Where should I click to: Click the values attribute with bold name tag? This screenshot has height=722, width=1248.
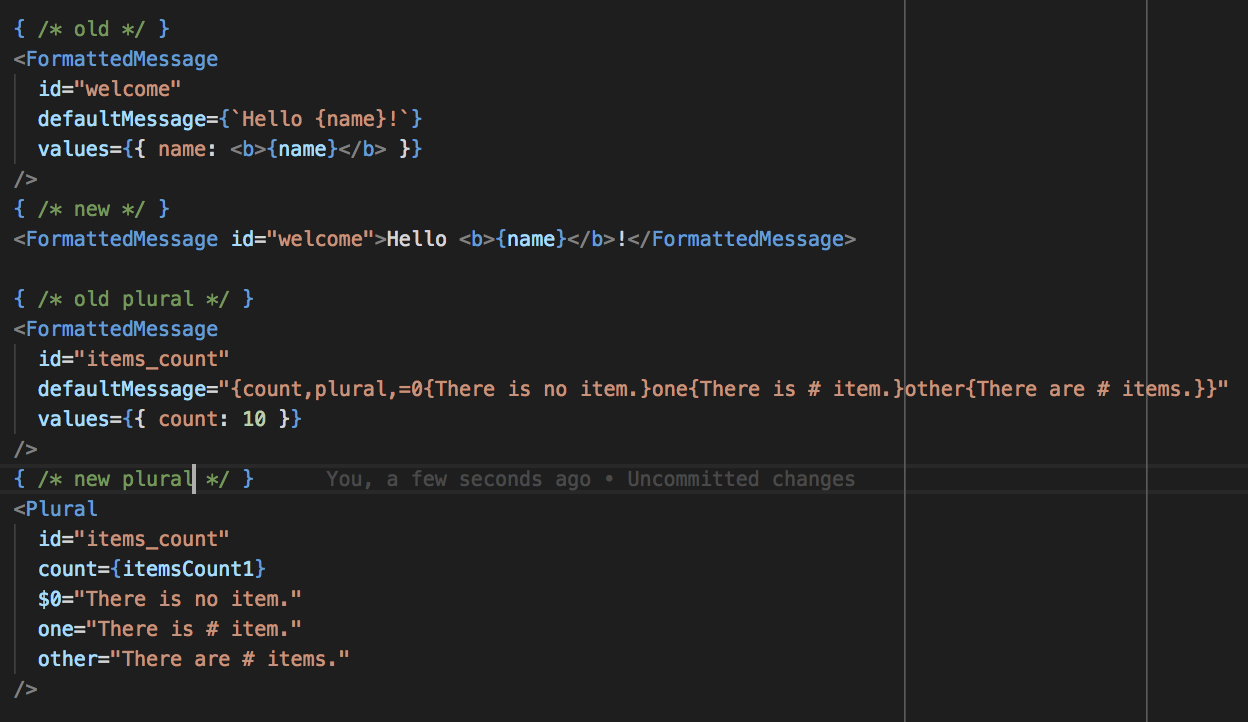tap(230, 149)
